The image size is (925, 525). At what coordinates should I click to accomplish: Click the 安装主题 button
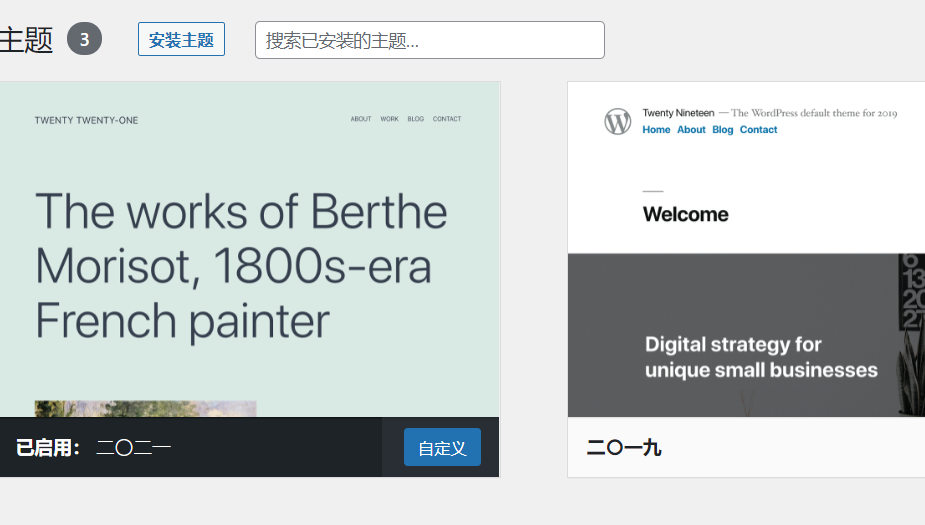coord(181,40)
